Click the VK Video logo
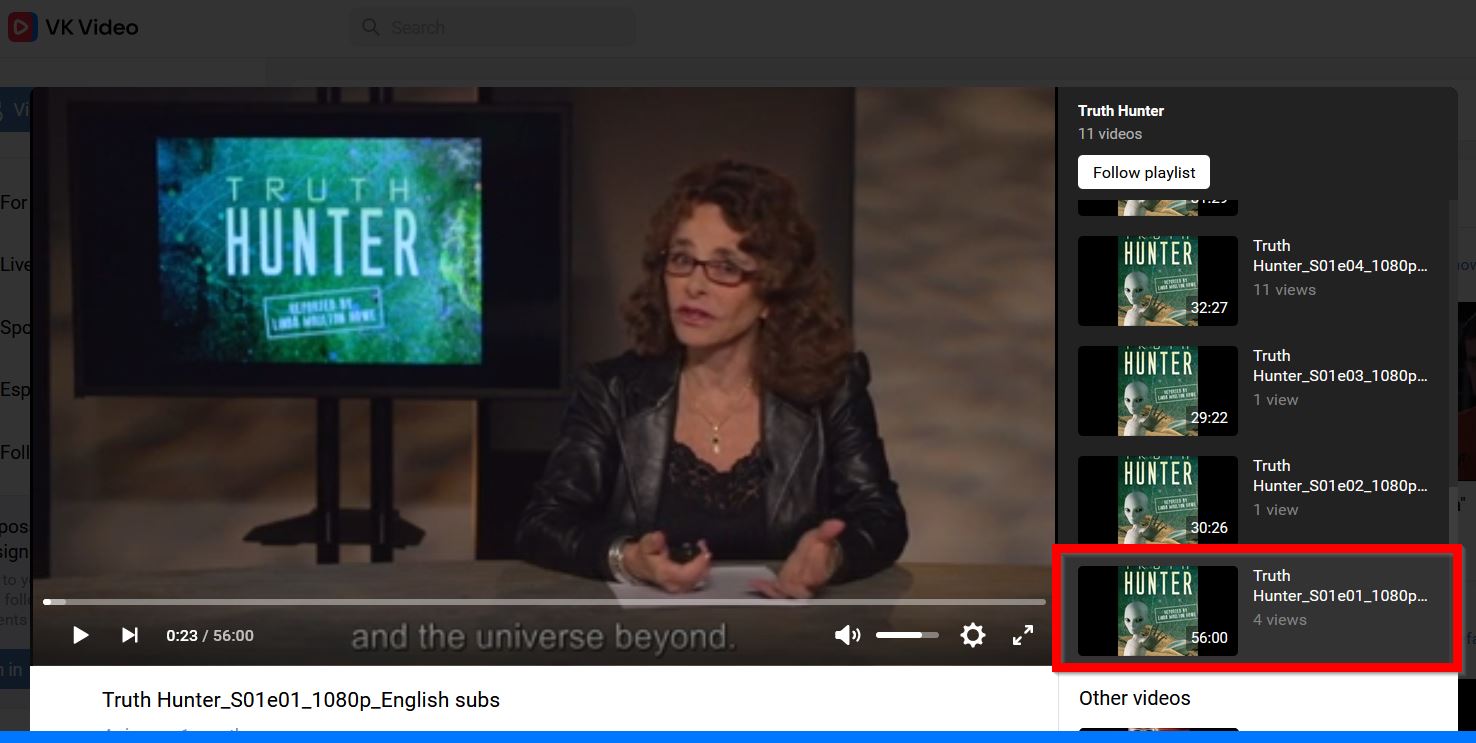Image resolution: width=1476 pixels, height=743 pixels. [73, 27]
